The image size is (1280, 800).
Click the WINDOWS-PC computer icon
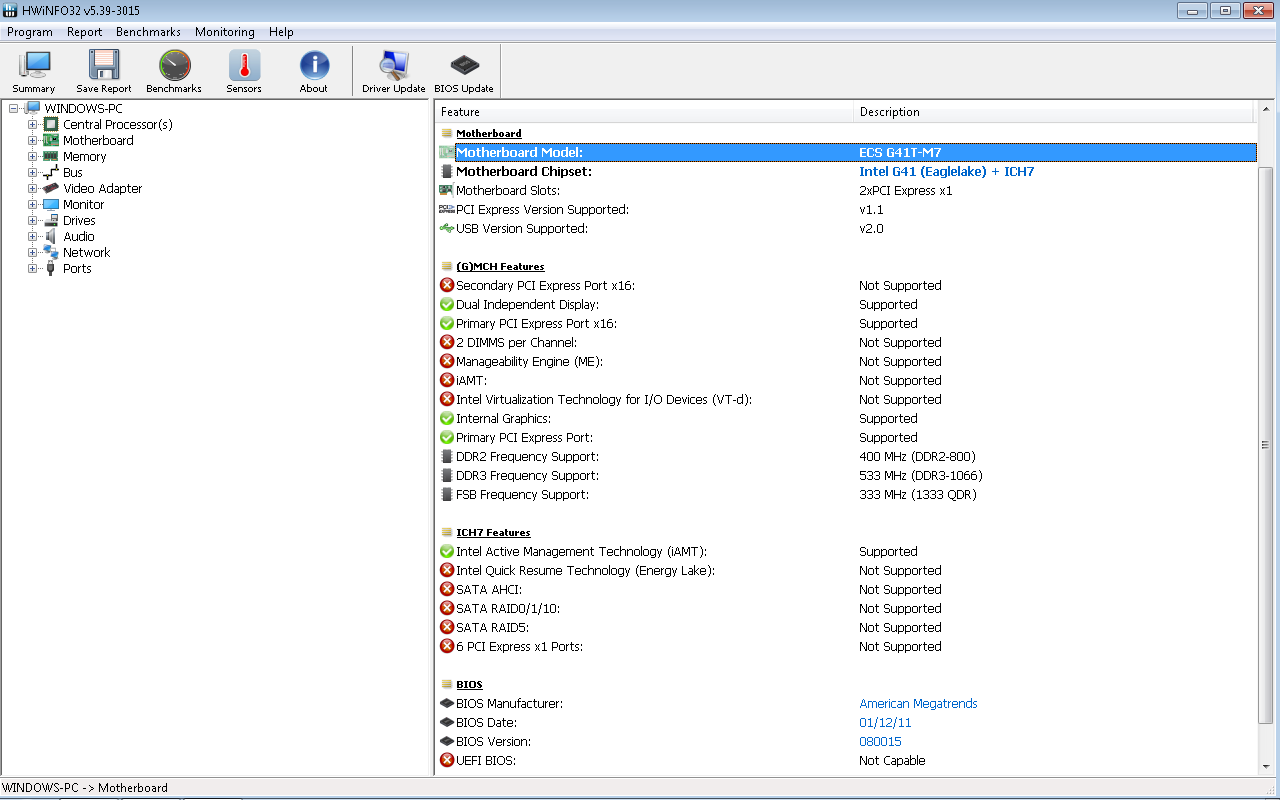click(x=32, y=108)
